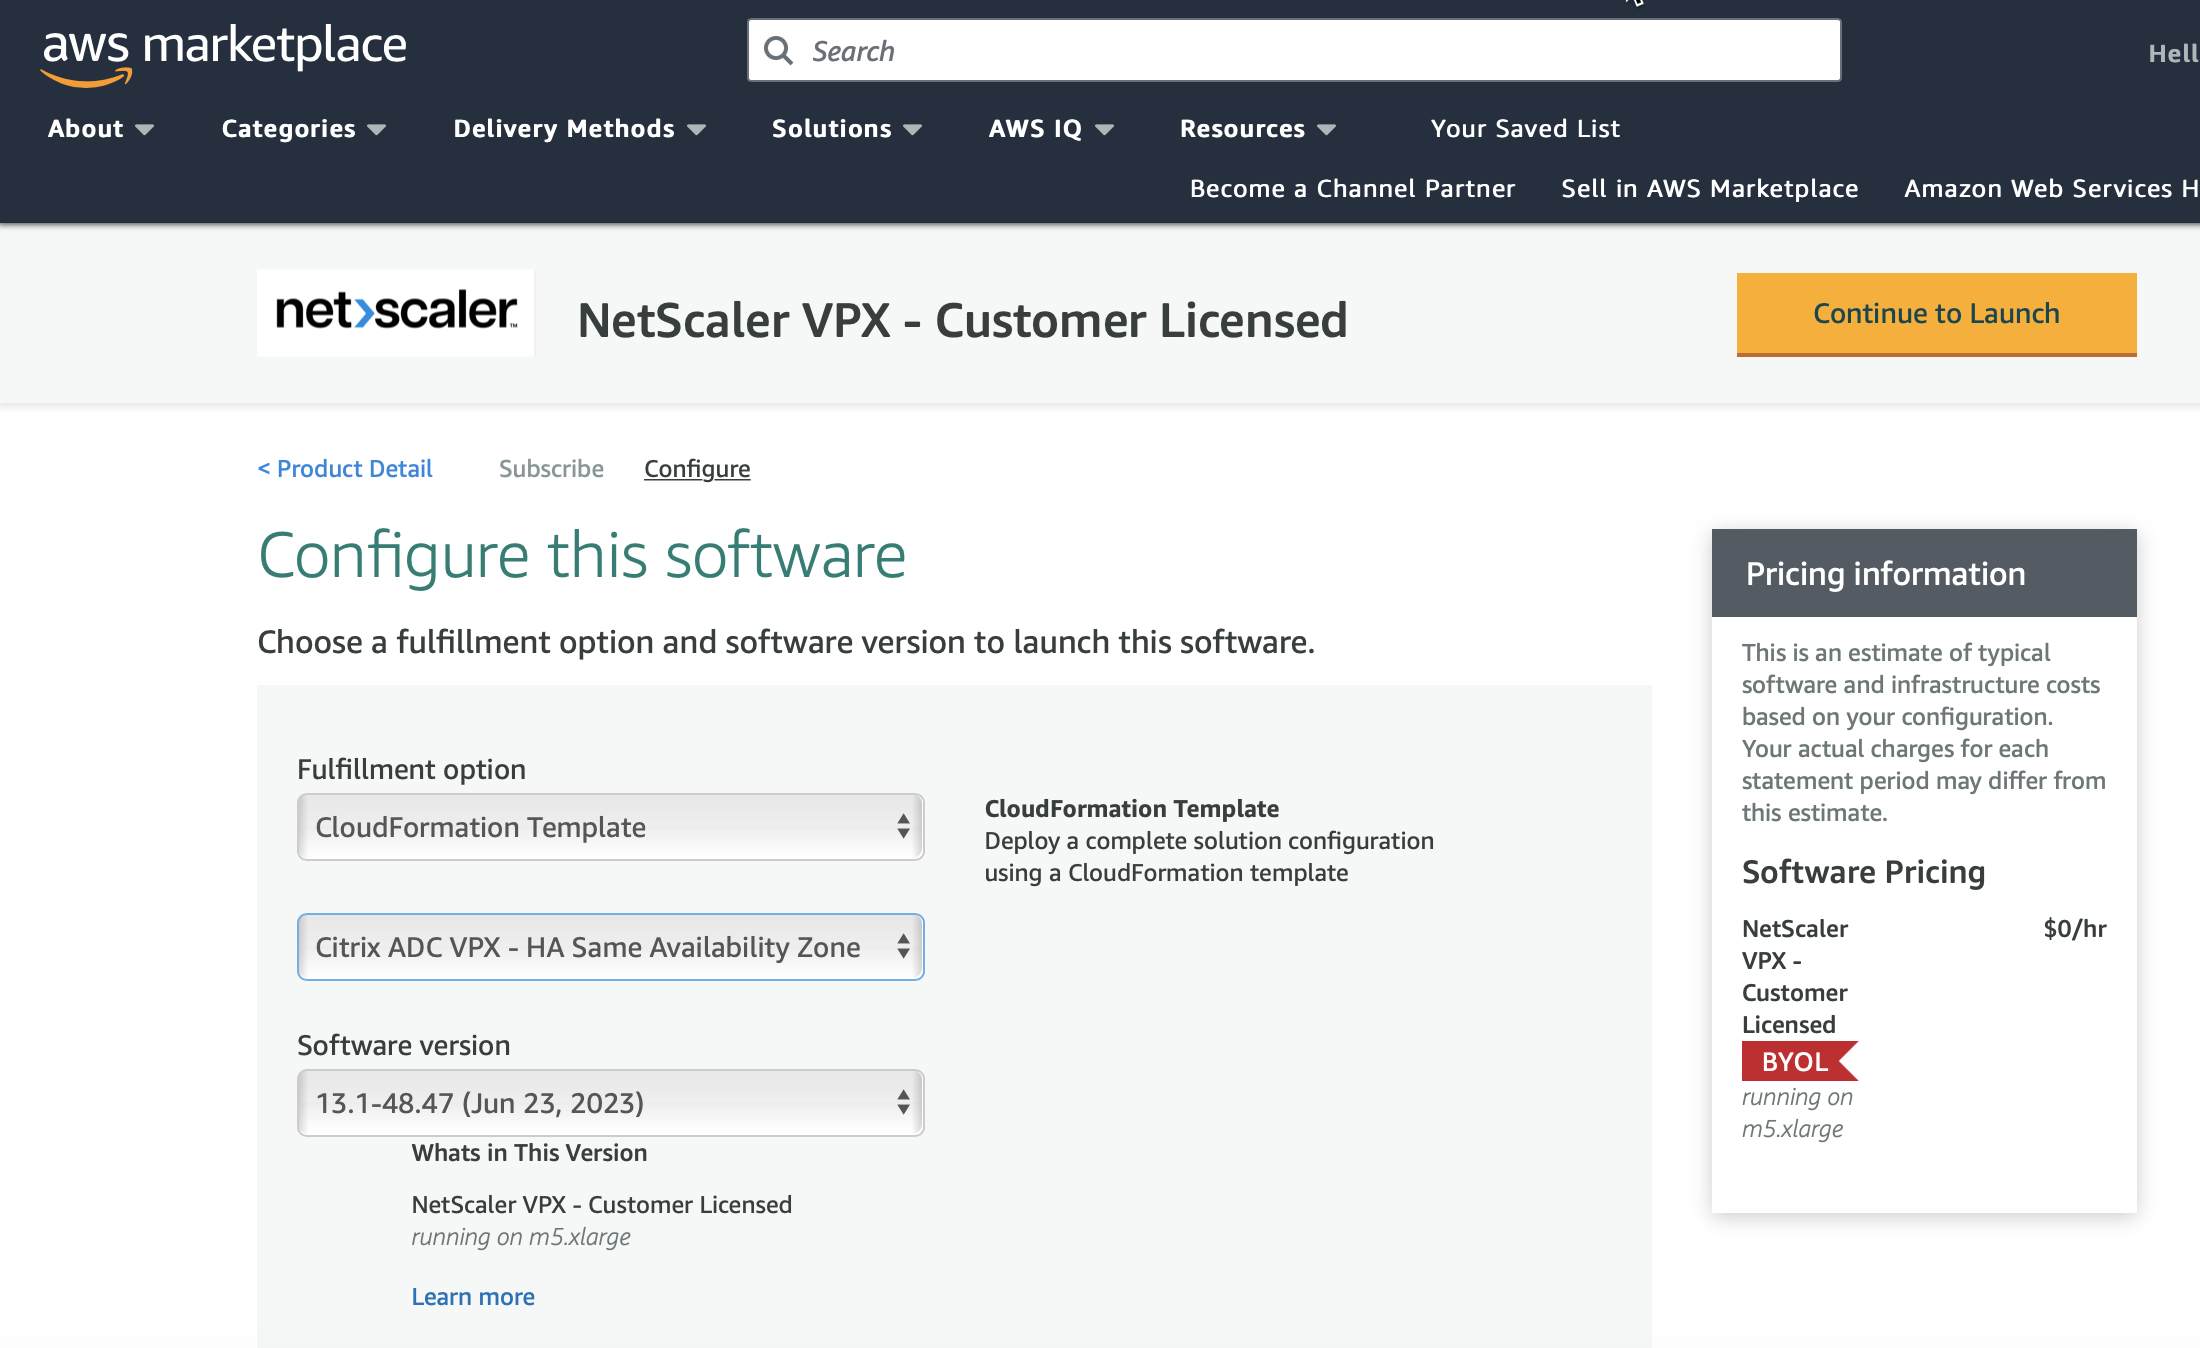Image resolution: width=2200 pixels, height=1348 pixels.
Task: Expand the Fulfillment option dropdown
Action: tap(610, 825)
